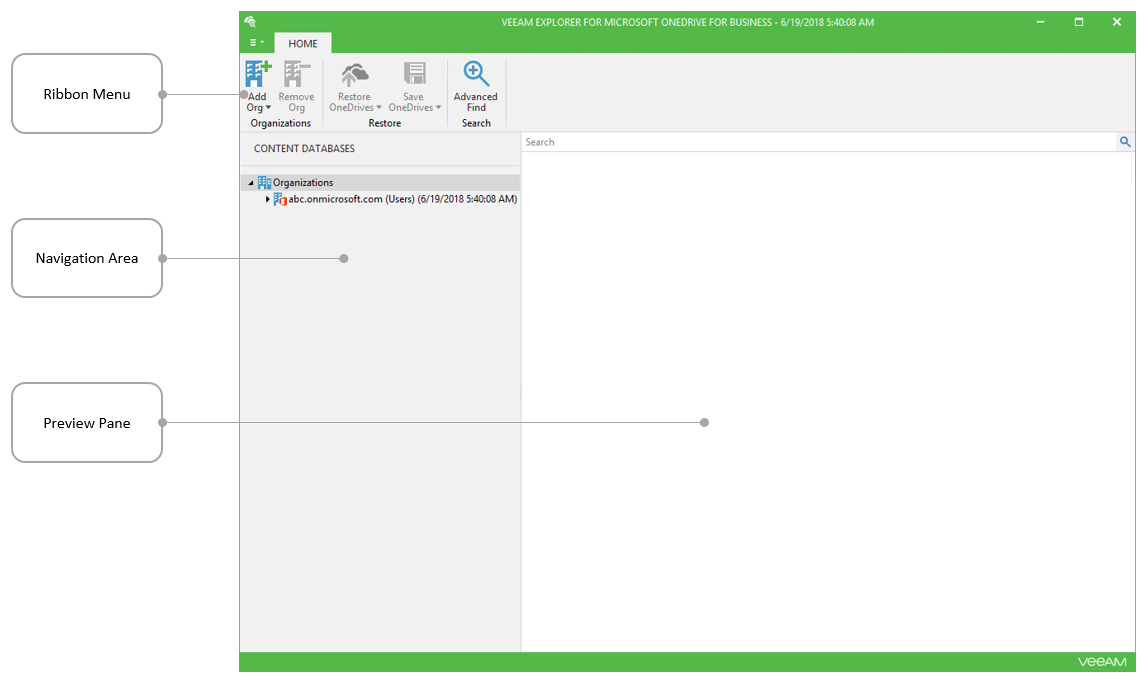Focus the Search input field
This screenshot has height=680, width=1148.
(819, 142)
